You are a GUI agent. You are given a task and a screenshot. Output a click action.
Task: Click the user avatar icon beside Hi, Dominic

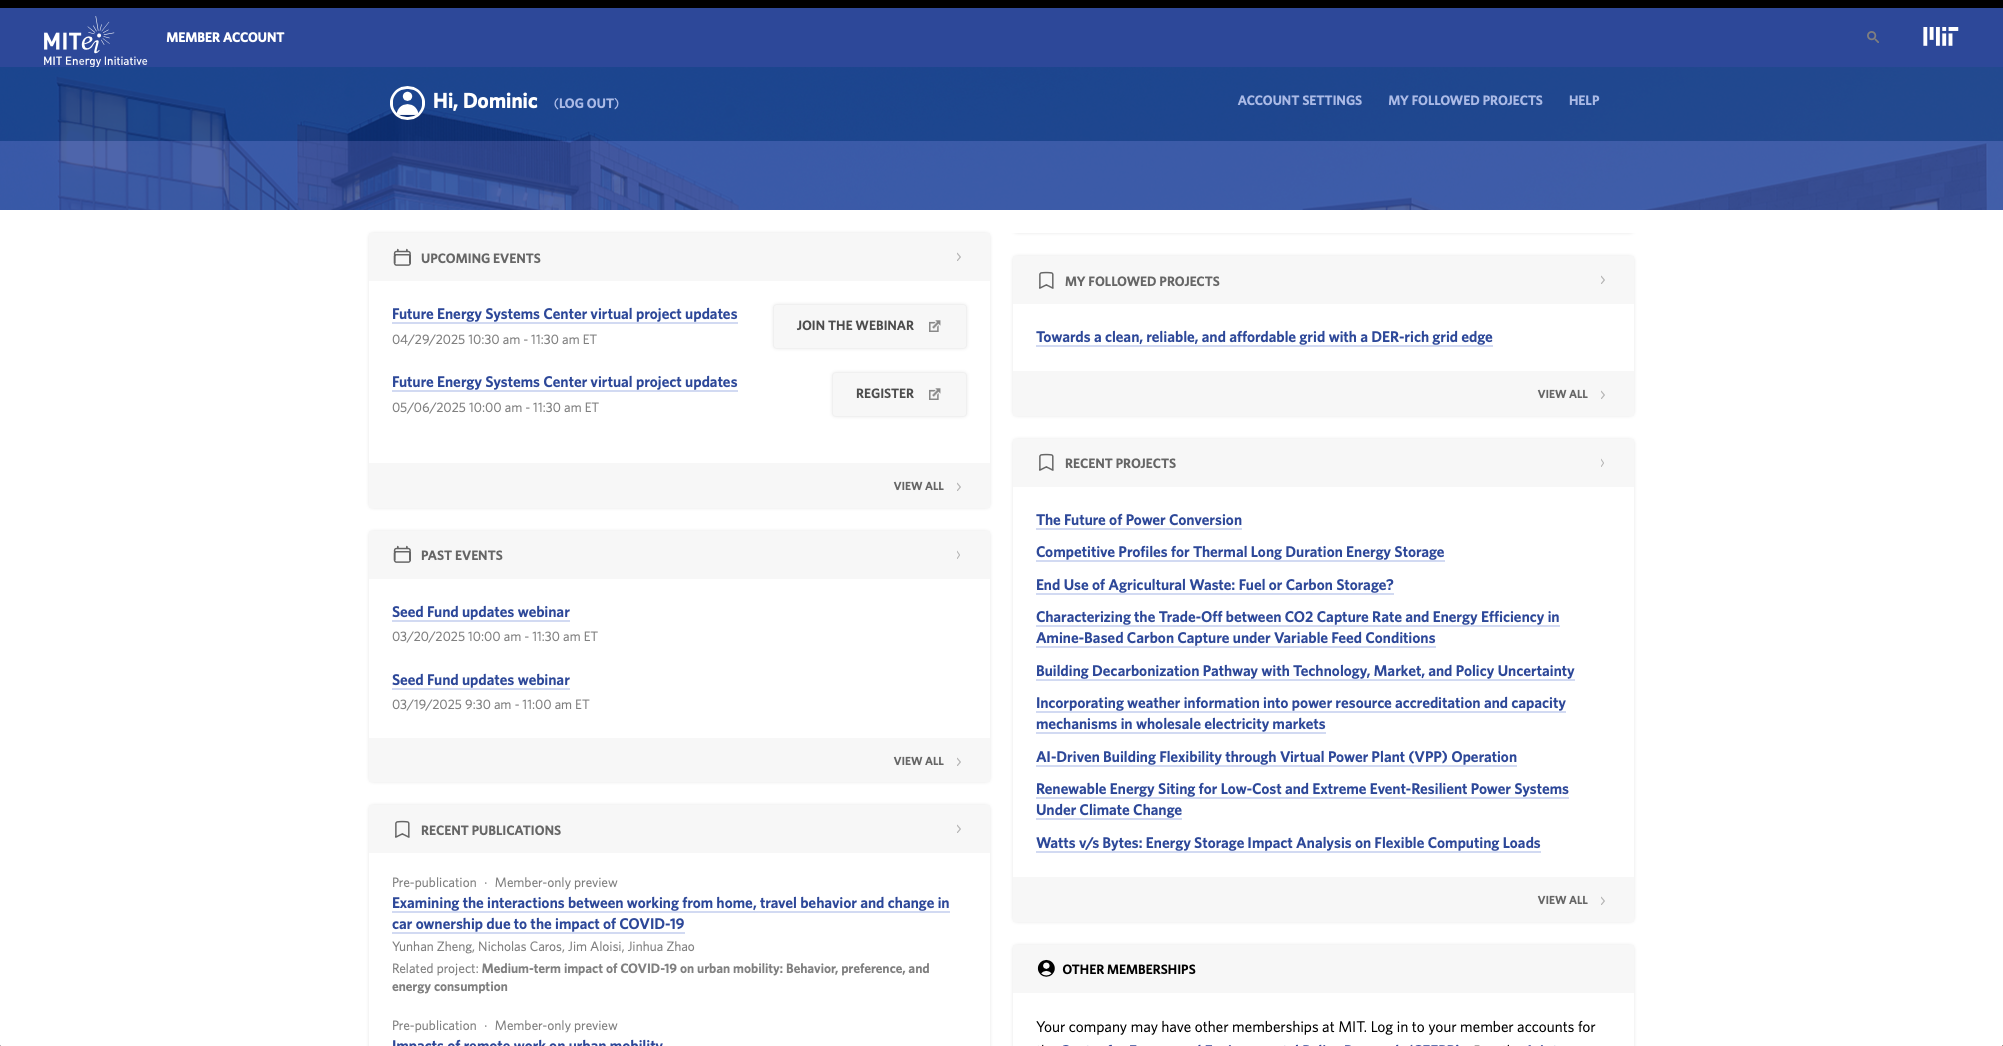[x=407, y=102]
